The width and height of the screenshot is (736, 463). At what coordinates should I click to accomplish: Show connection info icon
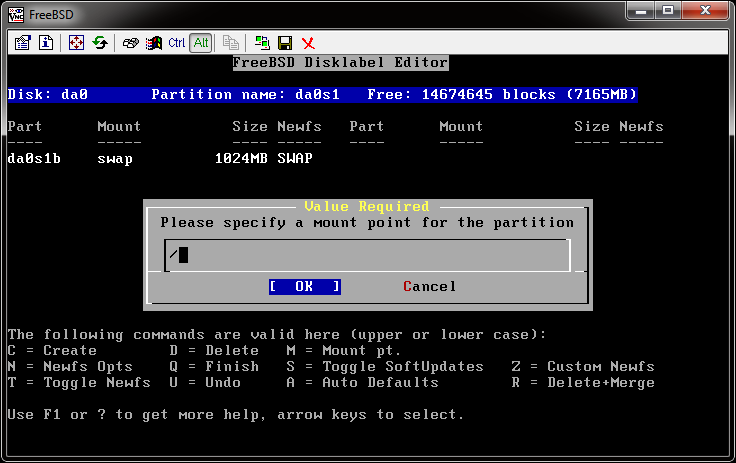(46, 43)
